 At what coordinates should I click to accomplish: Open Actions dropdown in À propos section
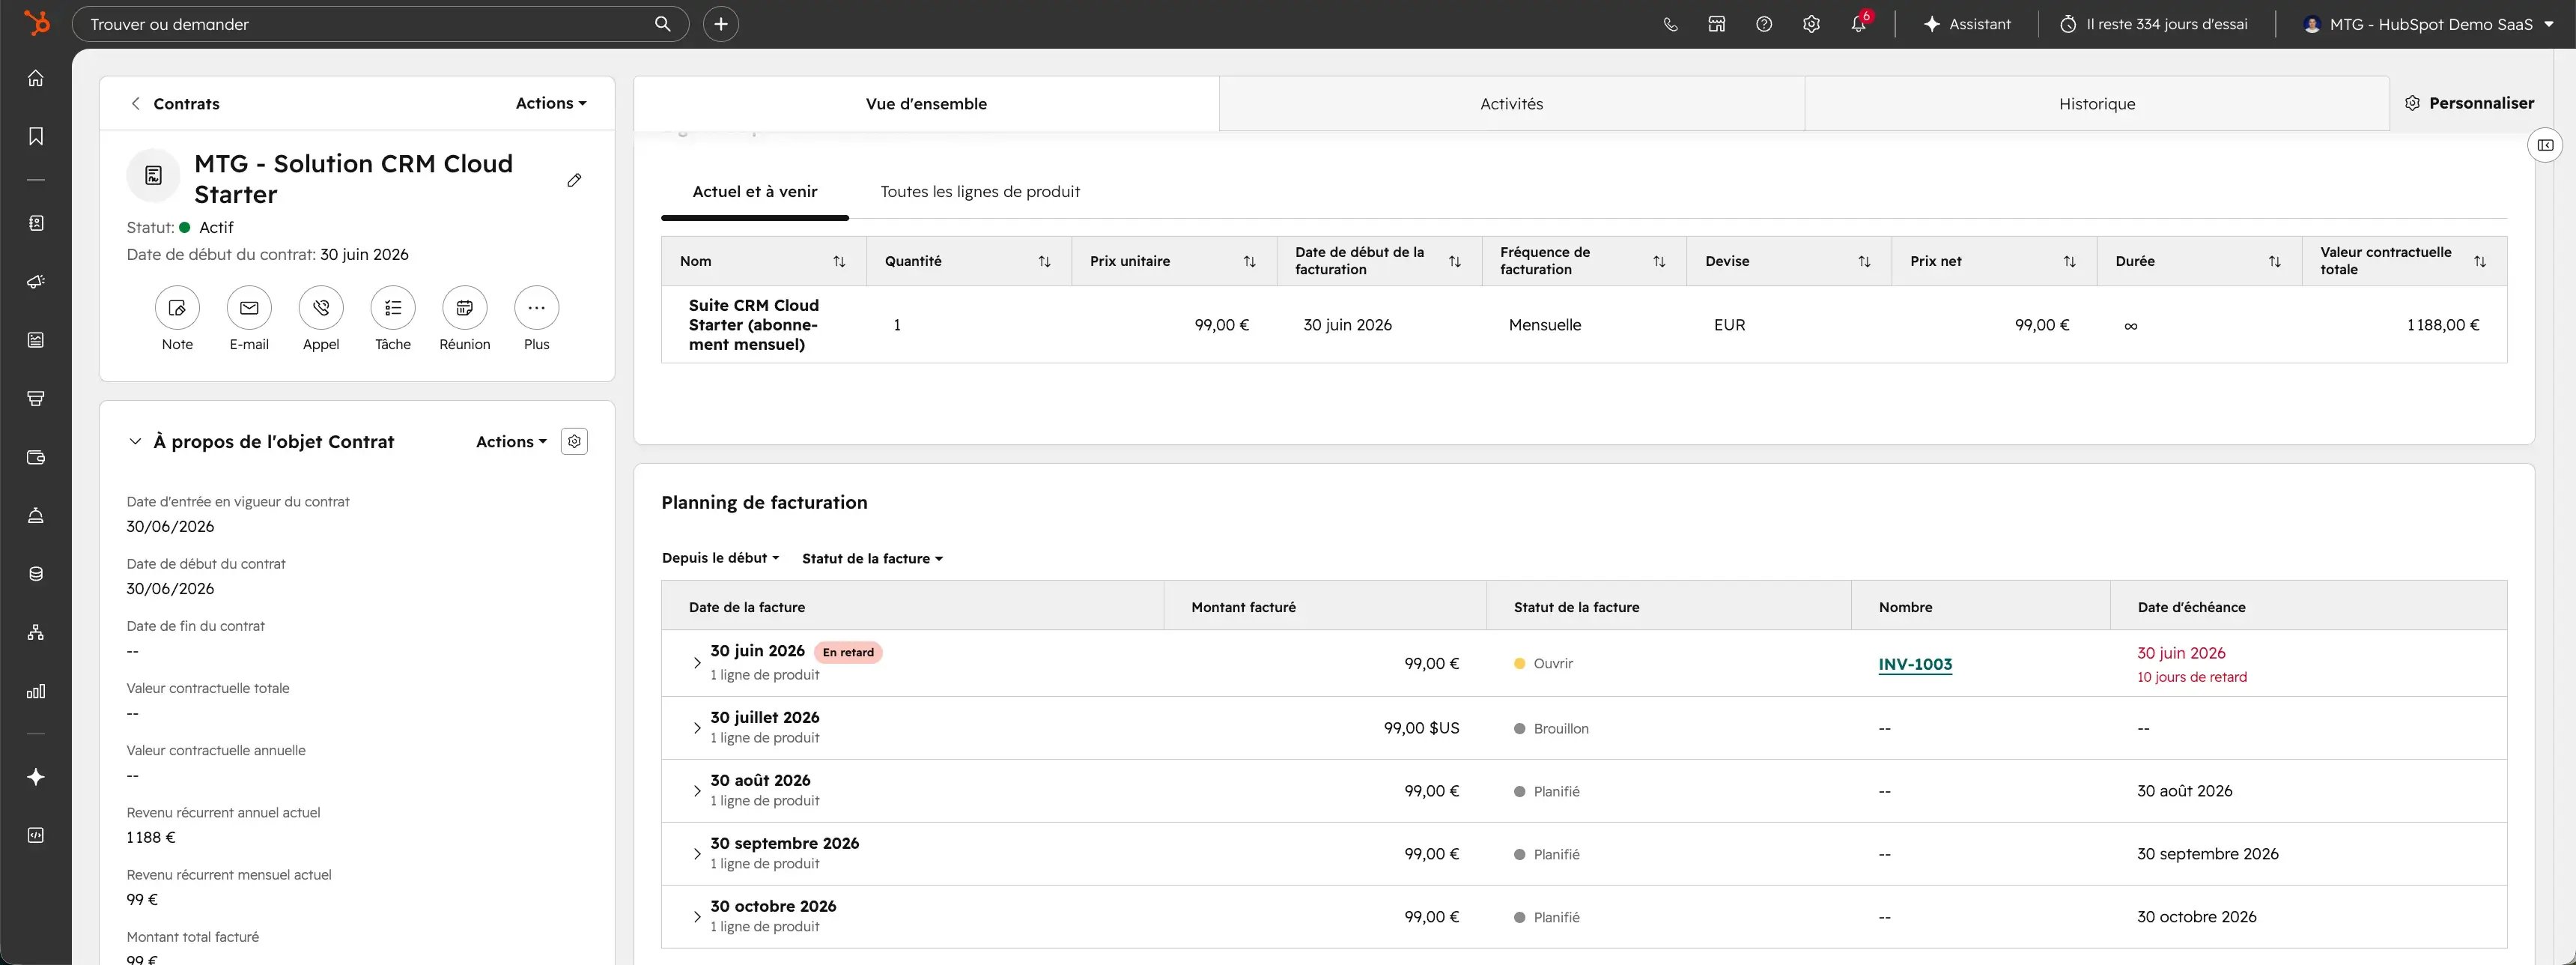(x=511, y=441)
